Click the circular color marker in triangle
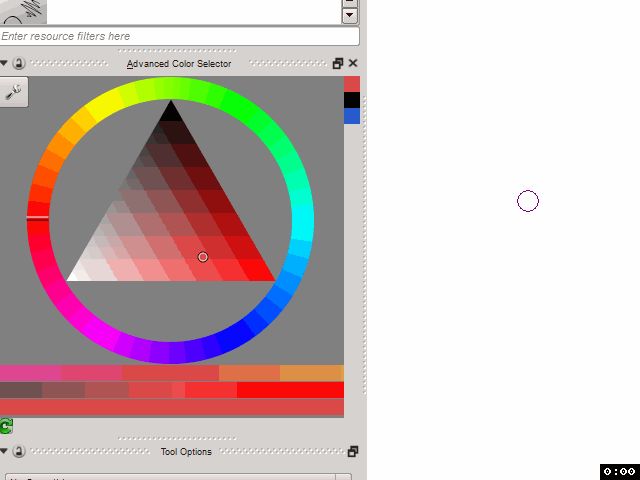640x480 pixels. [203, 257]
